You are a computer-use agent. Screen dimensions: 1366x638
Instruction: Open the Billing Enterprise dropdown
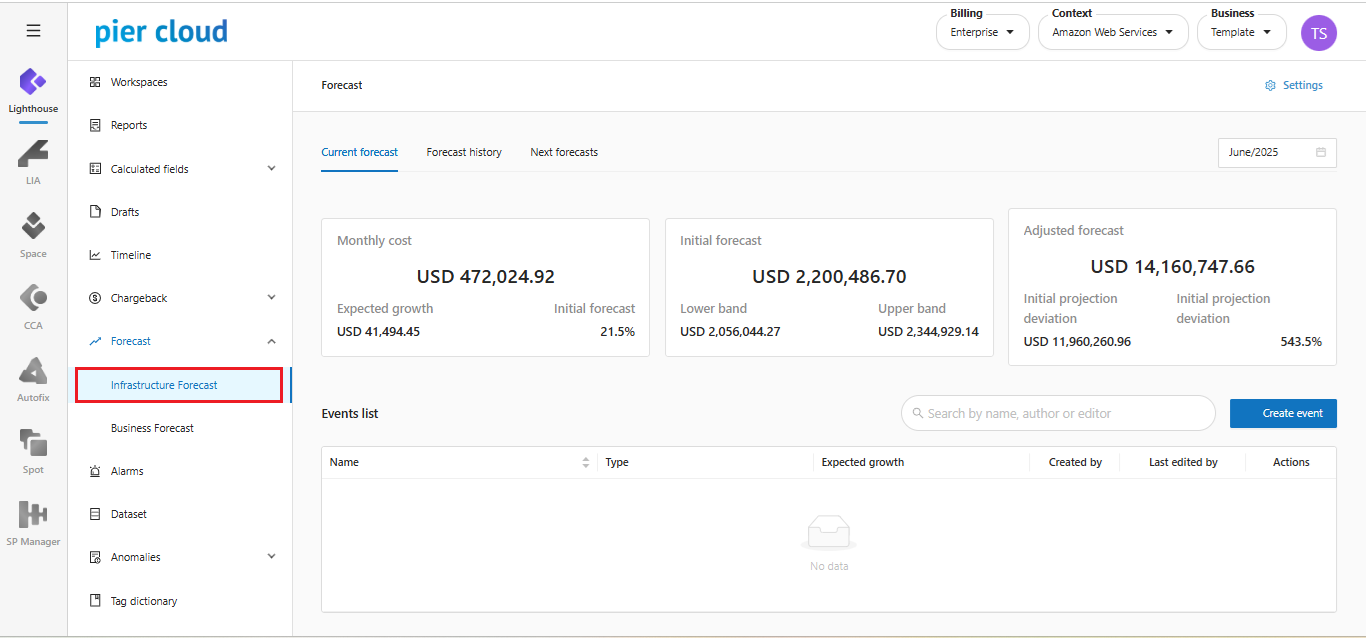click(x=982, y=33)
